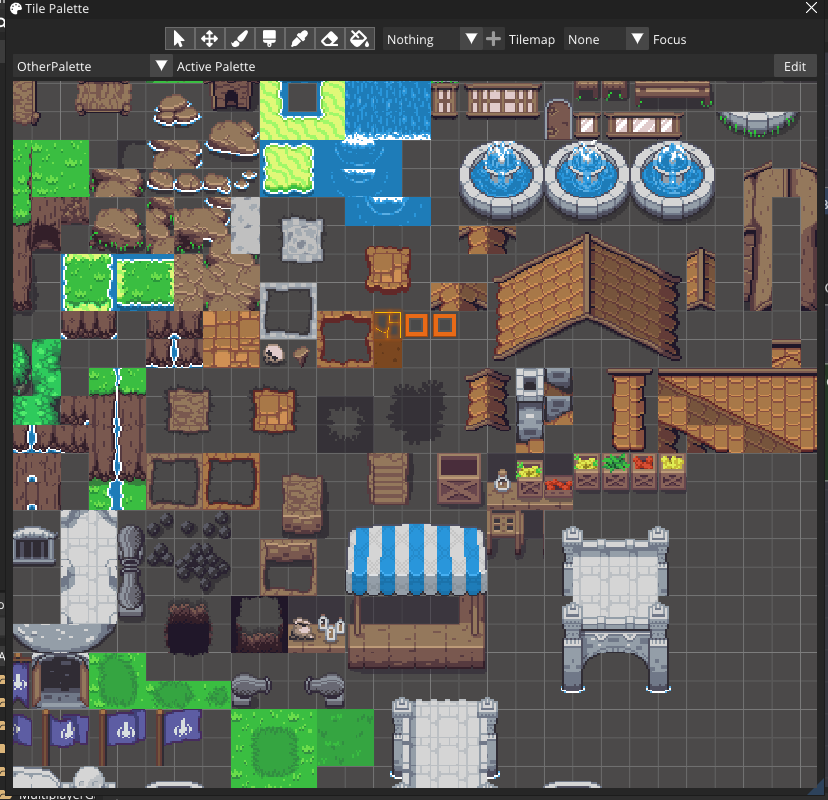Image resolution: width=828 pixels, height=800 pixels.
Task: Open the None focus mode dropdown
Action: 606,39
